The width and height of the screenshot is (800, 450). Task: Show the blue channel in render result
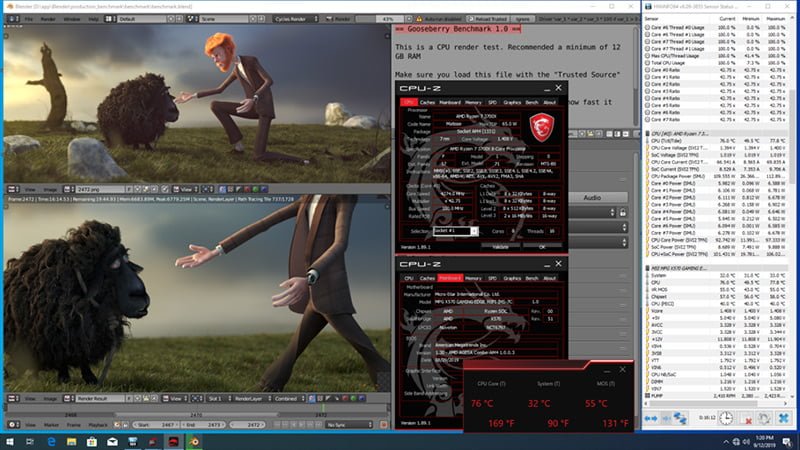[362, 398]
